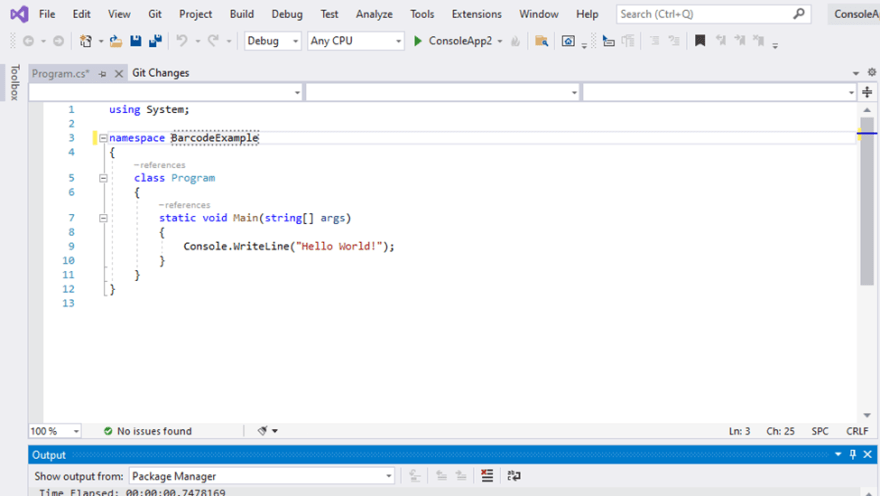
Task: Expand the Toolbox side panel
Action: pos(15,82)
